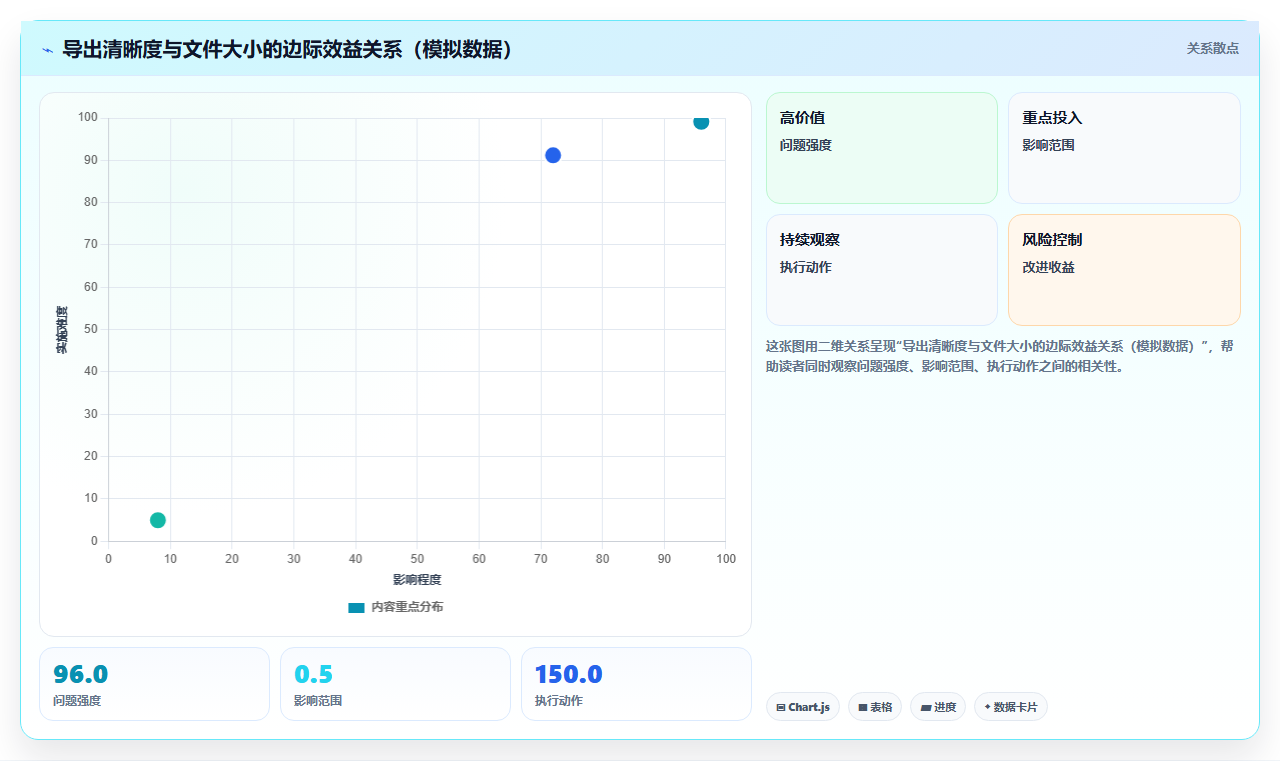Click the description paragraph starting 这张图用二维关系
Screen dimensions: 1280x761
click(1000, 356)
